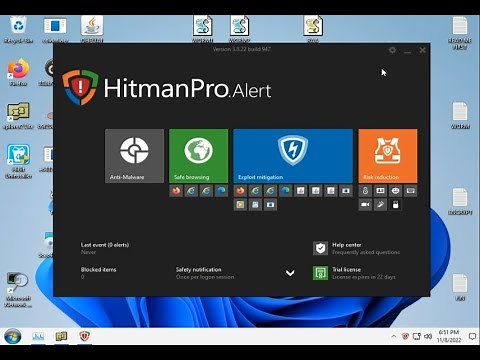
Task: Click Edge icon under Exploit mitigation tile
Action: [285, 191]
